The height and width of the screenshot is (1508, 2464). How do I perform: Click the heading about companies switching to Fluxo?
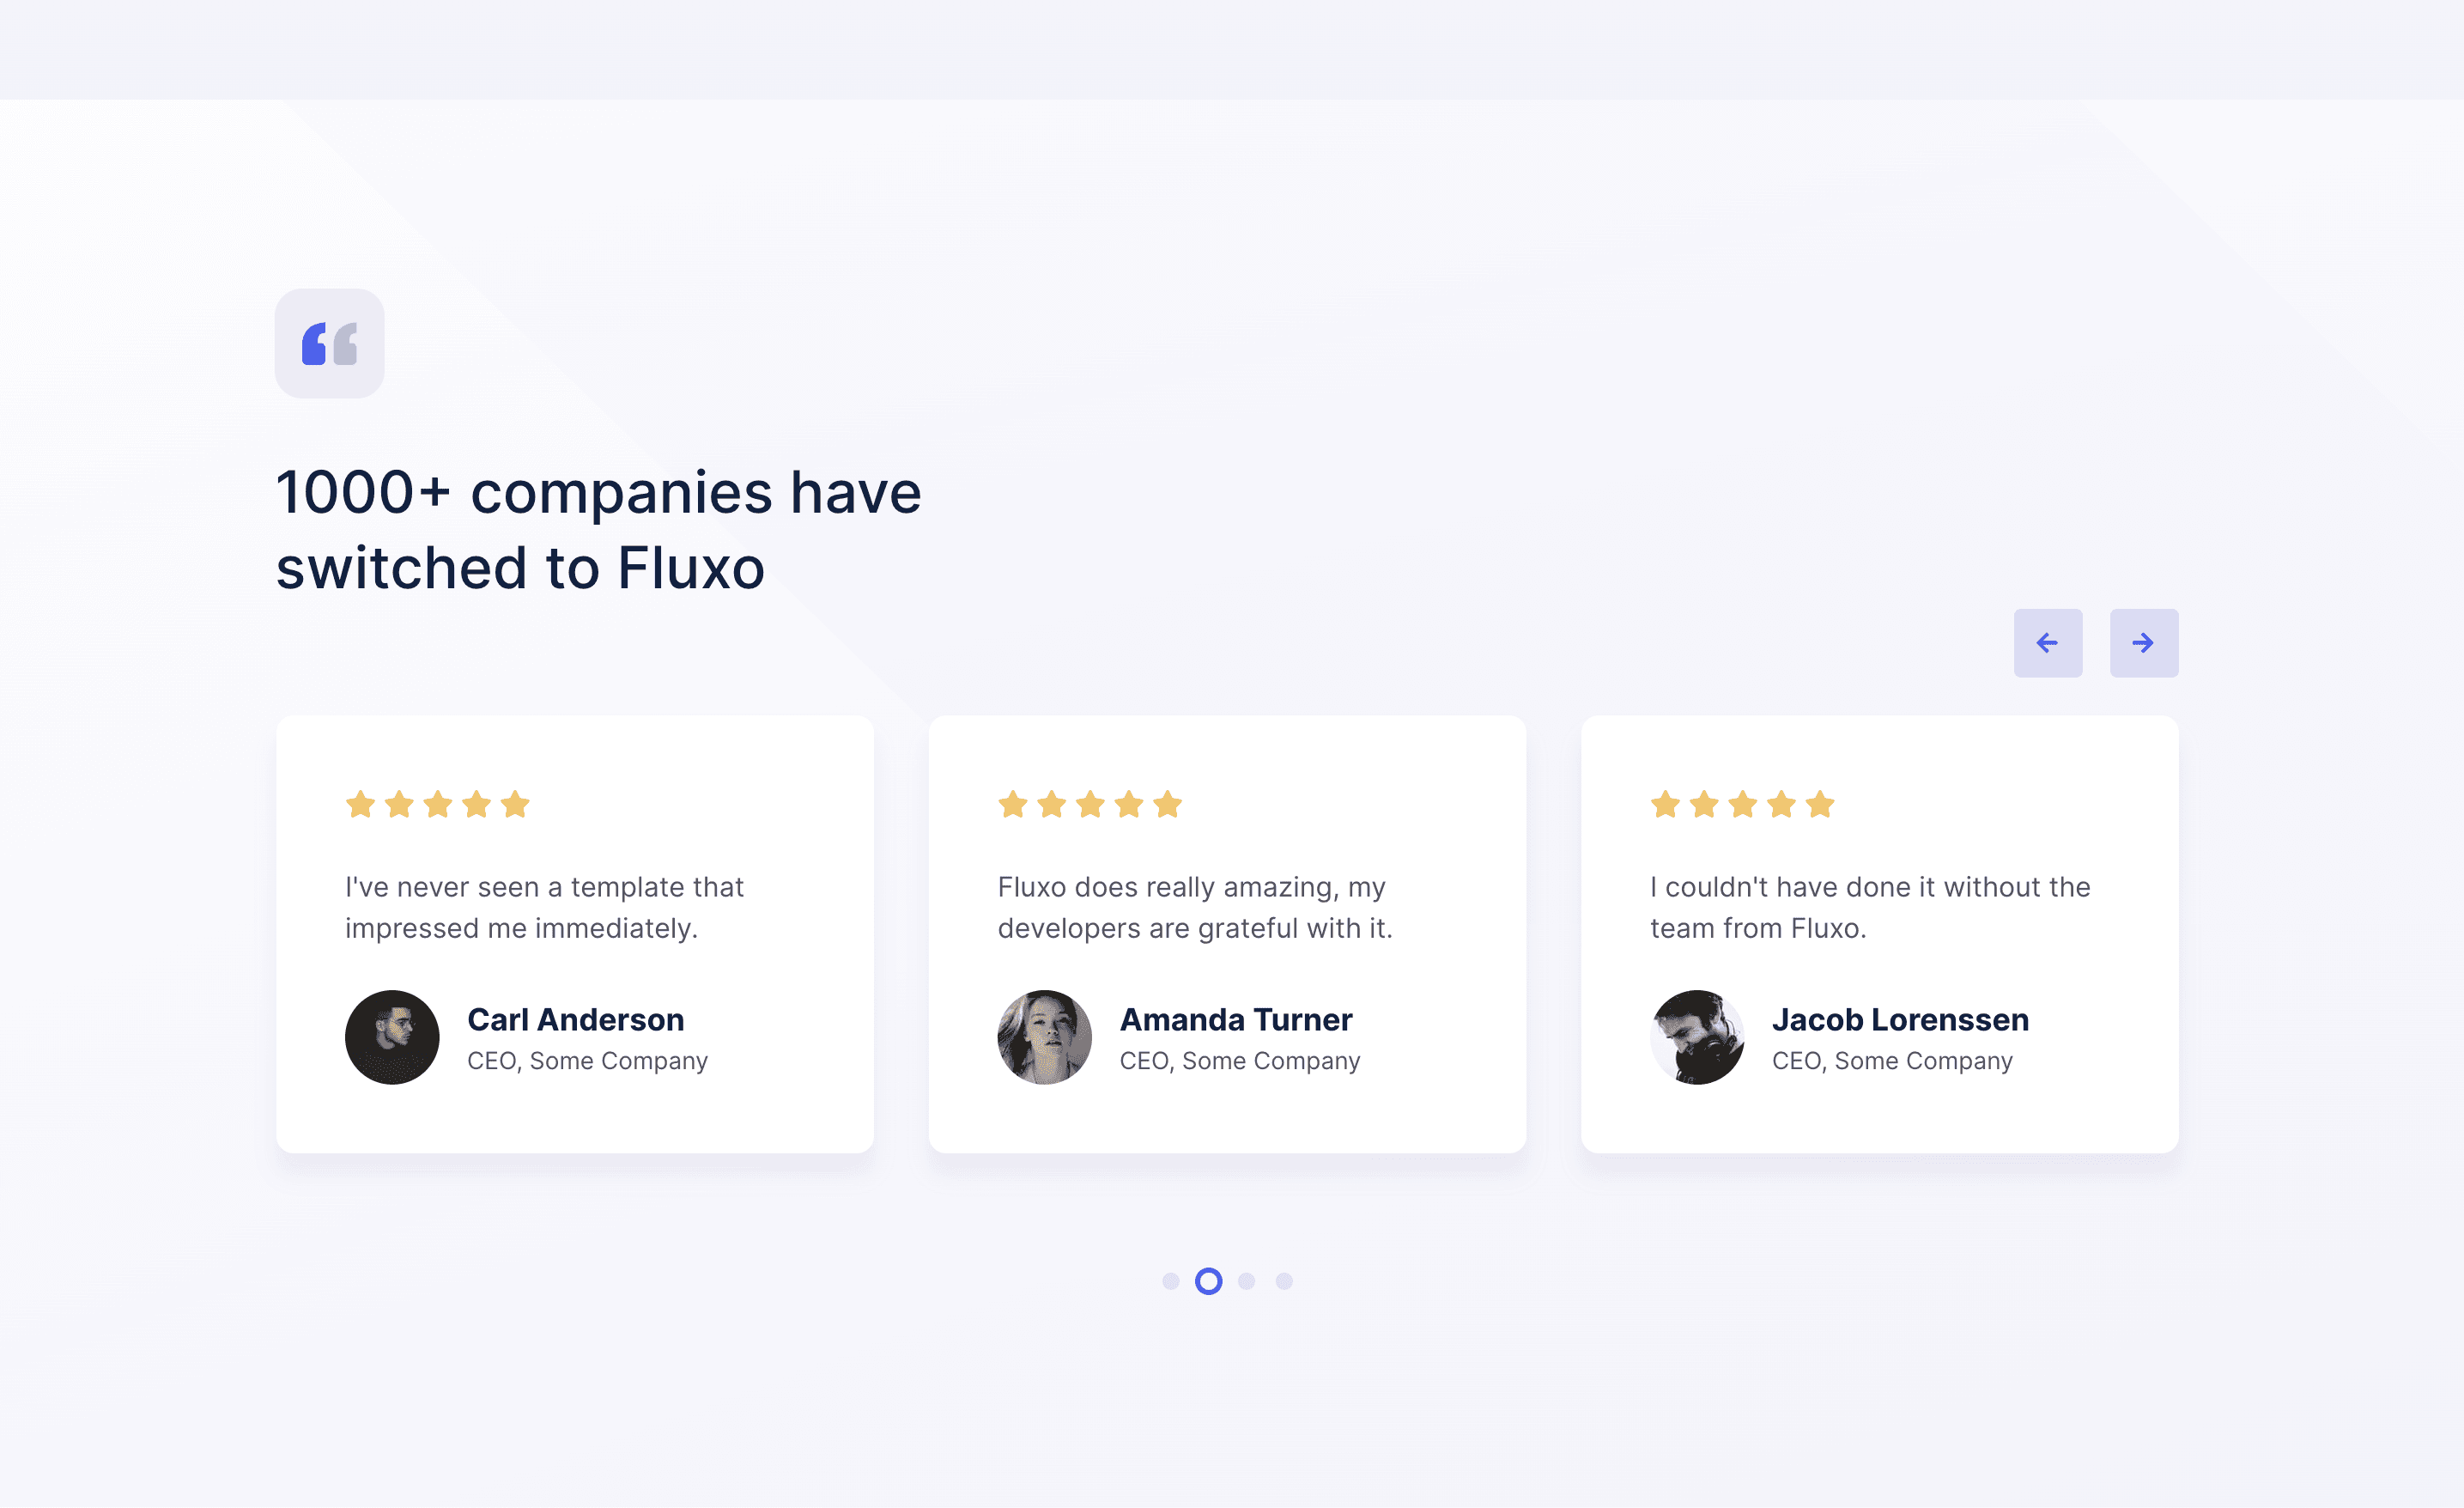pyautogui.click(x=598, y=528)
